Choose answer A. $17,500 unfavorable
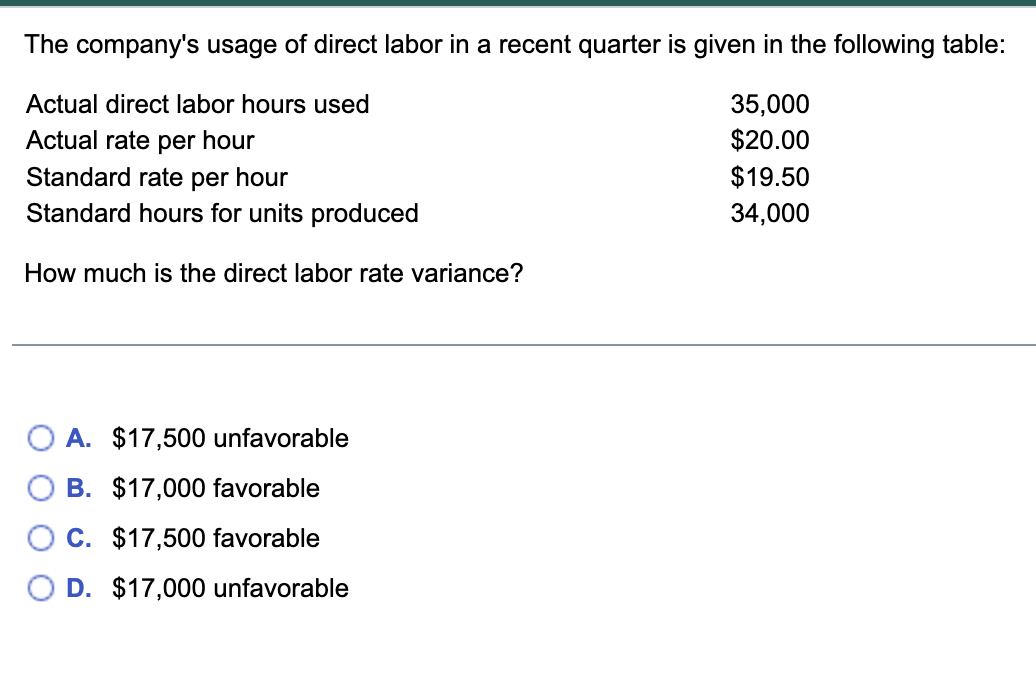1036x694 pixels. [230, 438]
